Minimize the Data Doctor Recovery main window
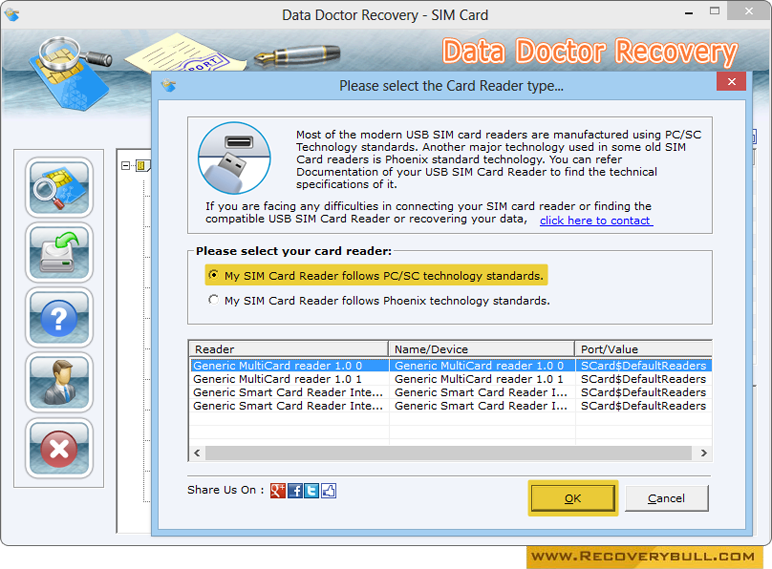 click(x=689, y=12)
